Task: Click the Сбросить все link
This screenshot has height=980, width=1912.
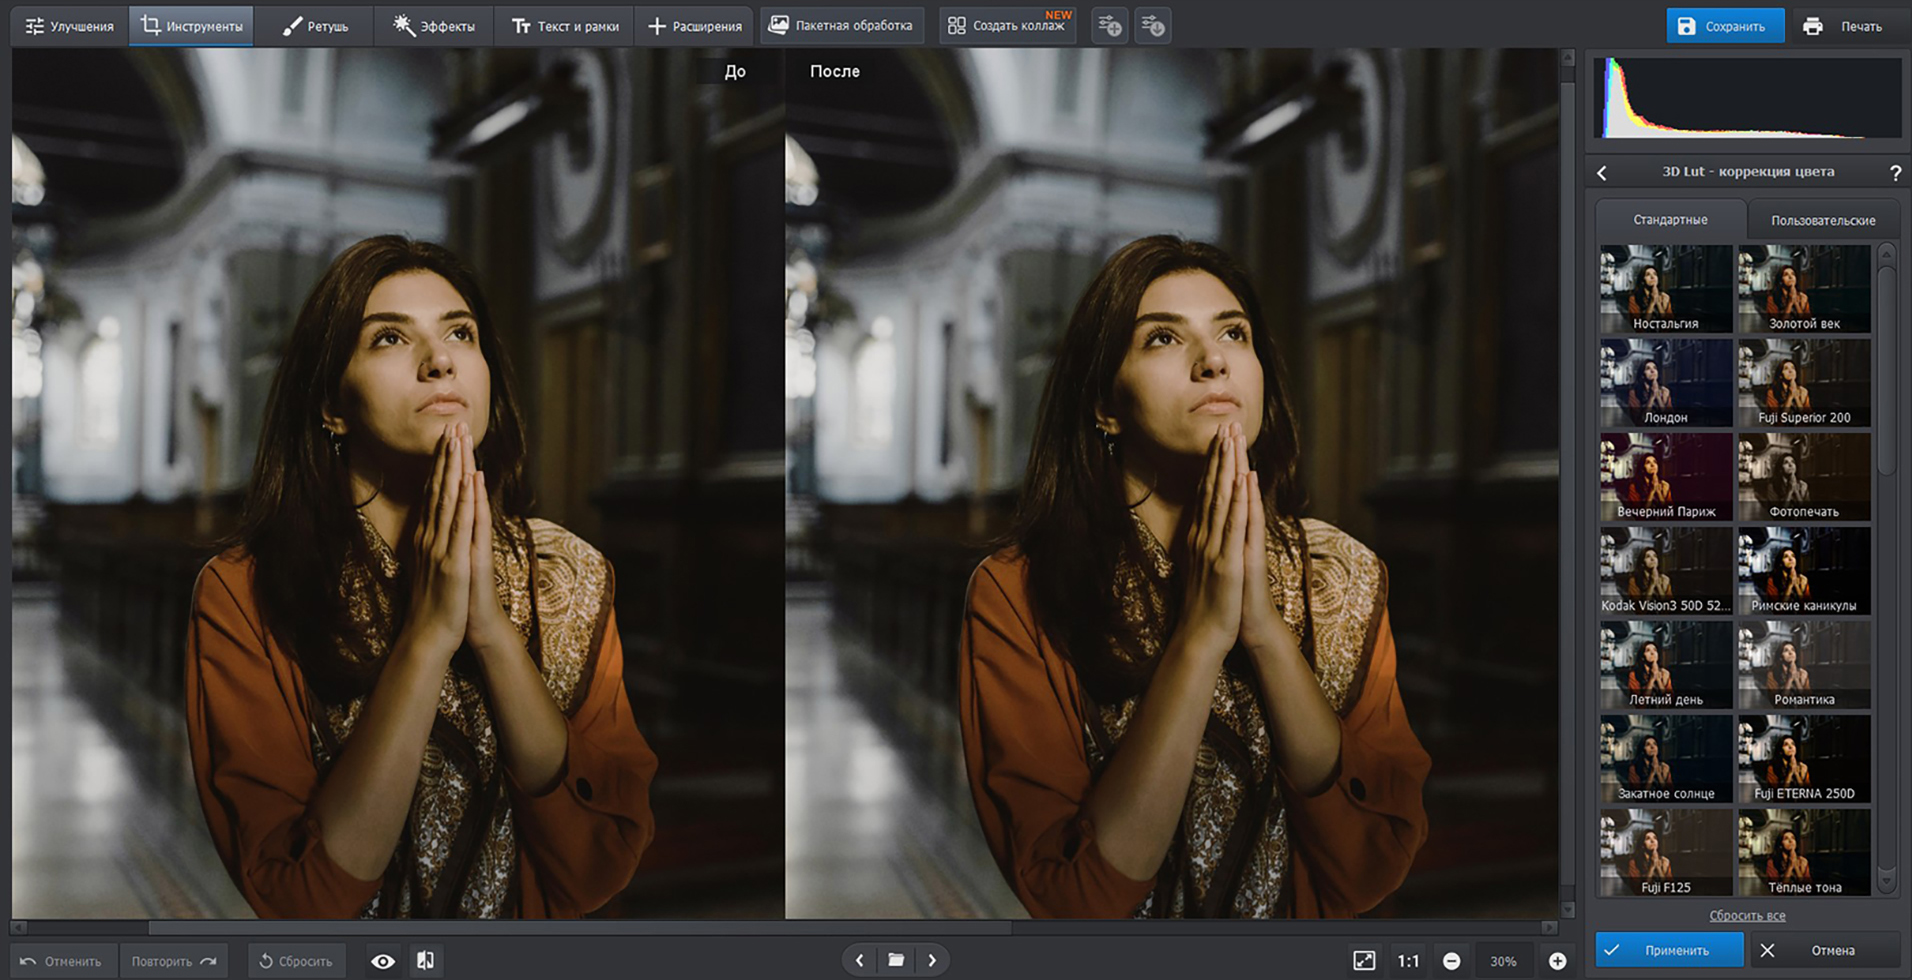Action: click(x=1747, y=915)
